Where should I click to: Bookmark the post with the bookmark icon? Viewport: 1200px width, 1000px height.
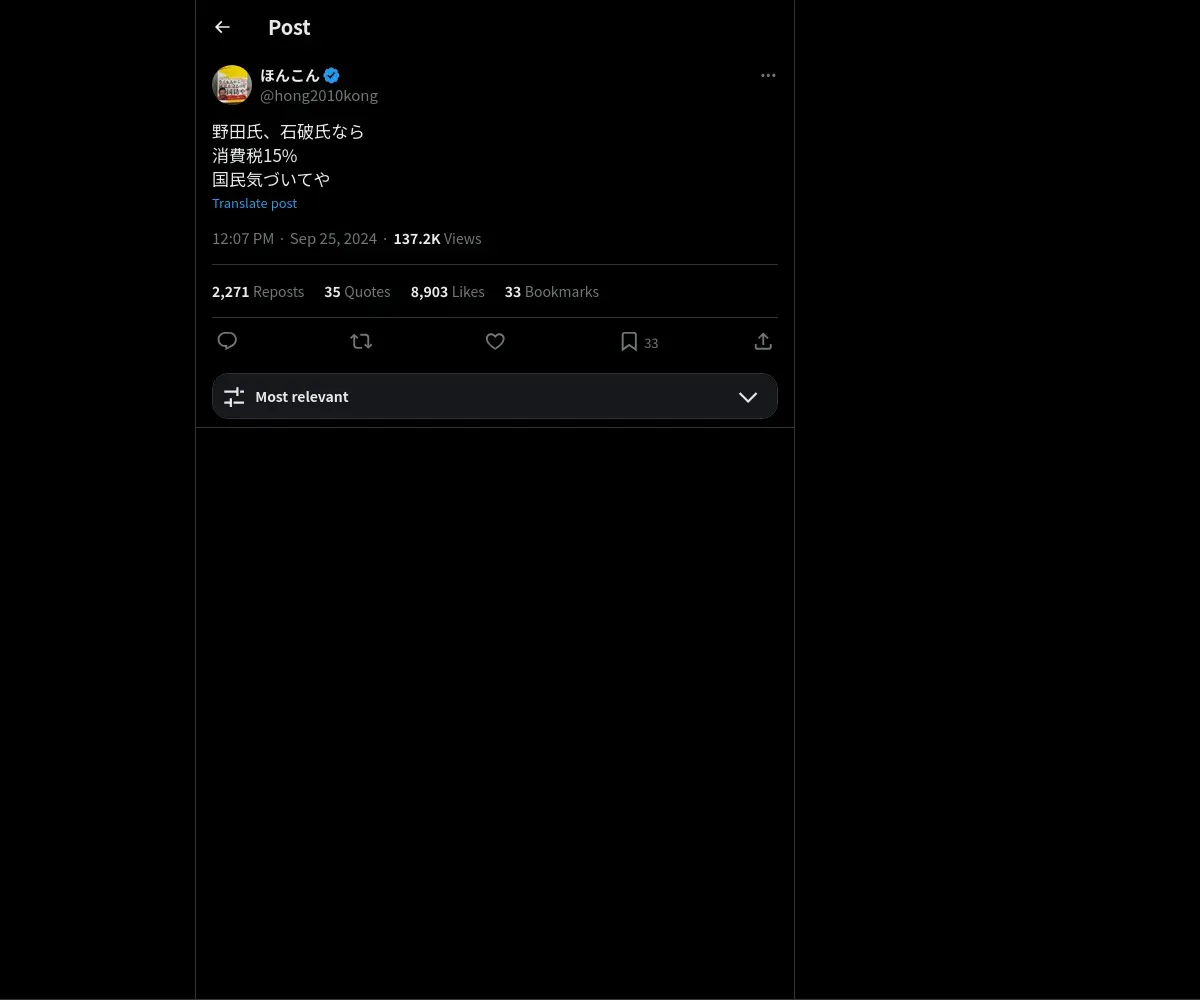coord(629,341)
